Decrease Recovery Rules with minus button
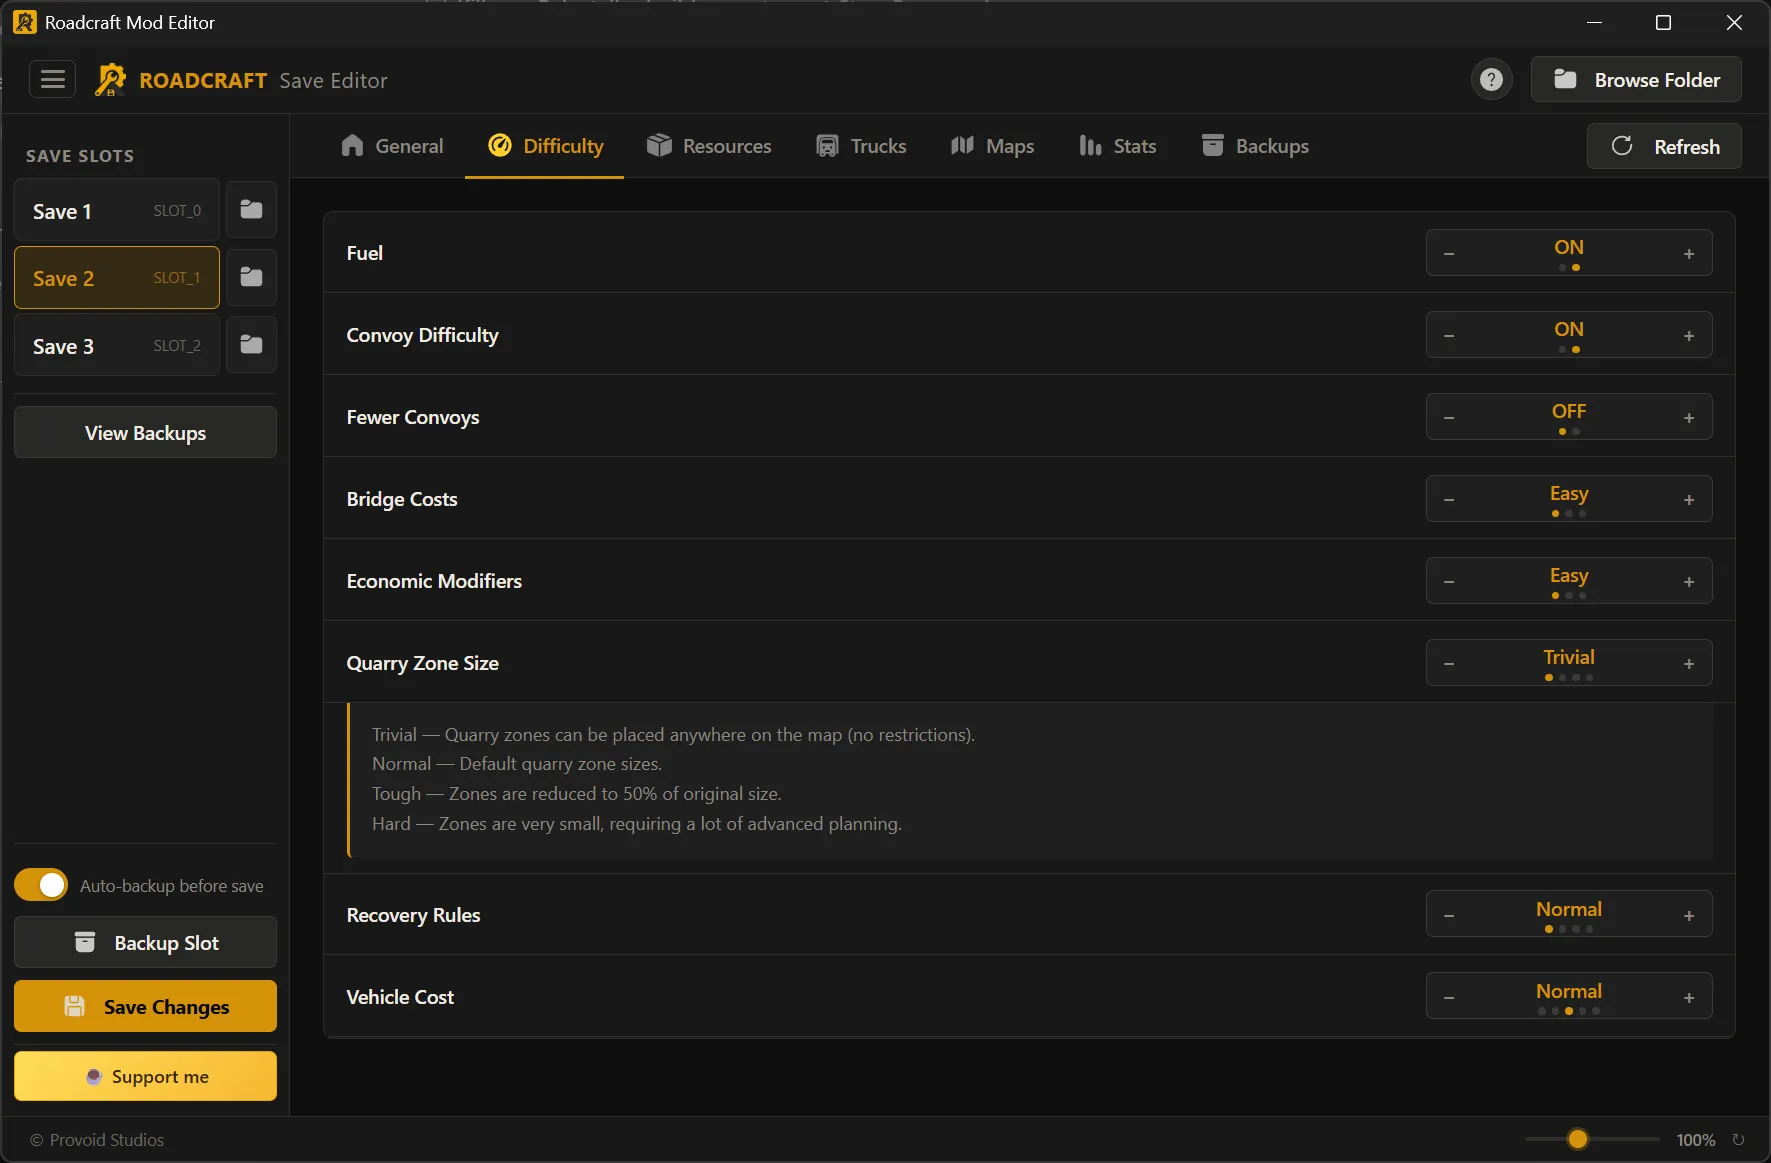 (x=1449, y=916)
